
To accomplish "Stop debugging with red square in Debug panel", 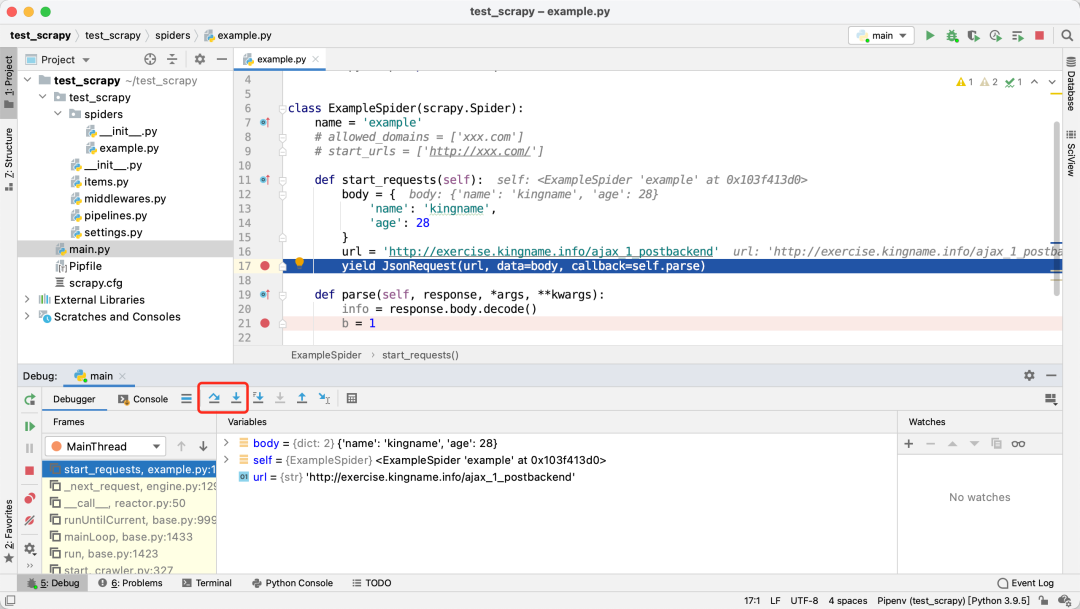I will pyautogui.click(x=30, y=471).
